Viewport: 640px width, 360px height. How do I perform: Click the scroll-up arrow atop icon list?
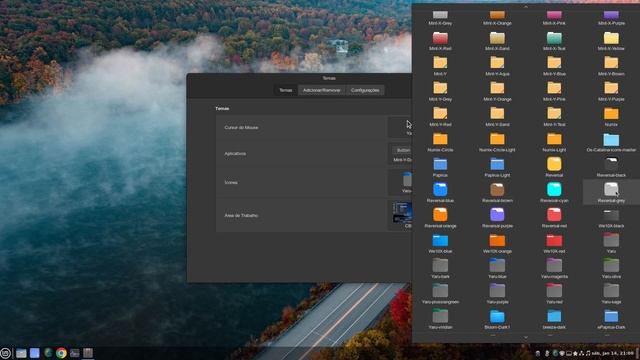coord(526,7)
